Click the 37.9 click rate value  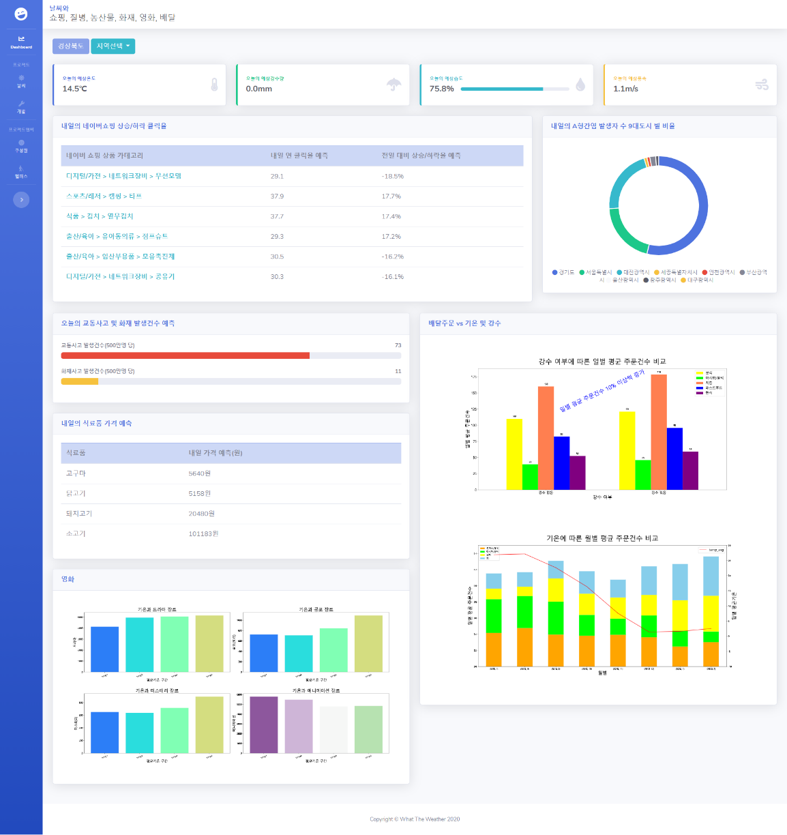(277, 196)
